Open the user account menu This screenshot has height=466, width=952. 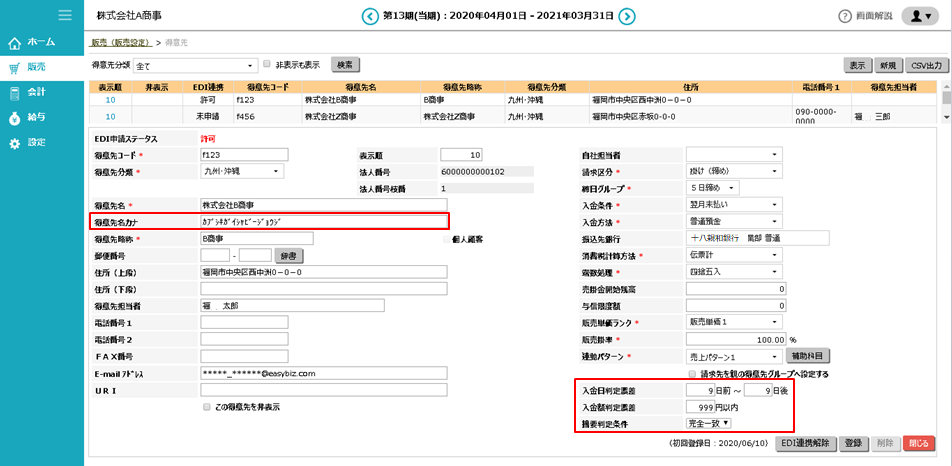920,16
